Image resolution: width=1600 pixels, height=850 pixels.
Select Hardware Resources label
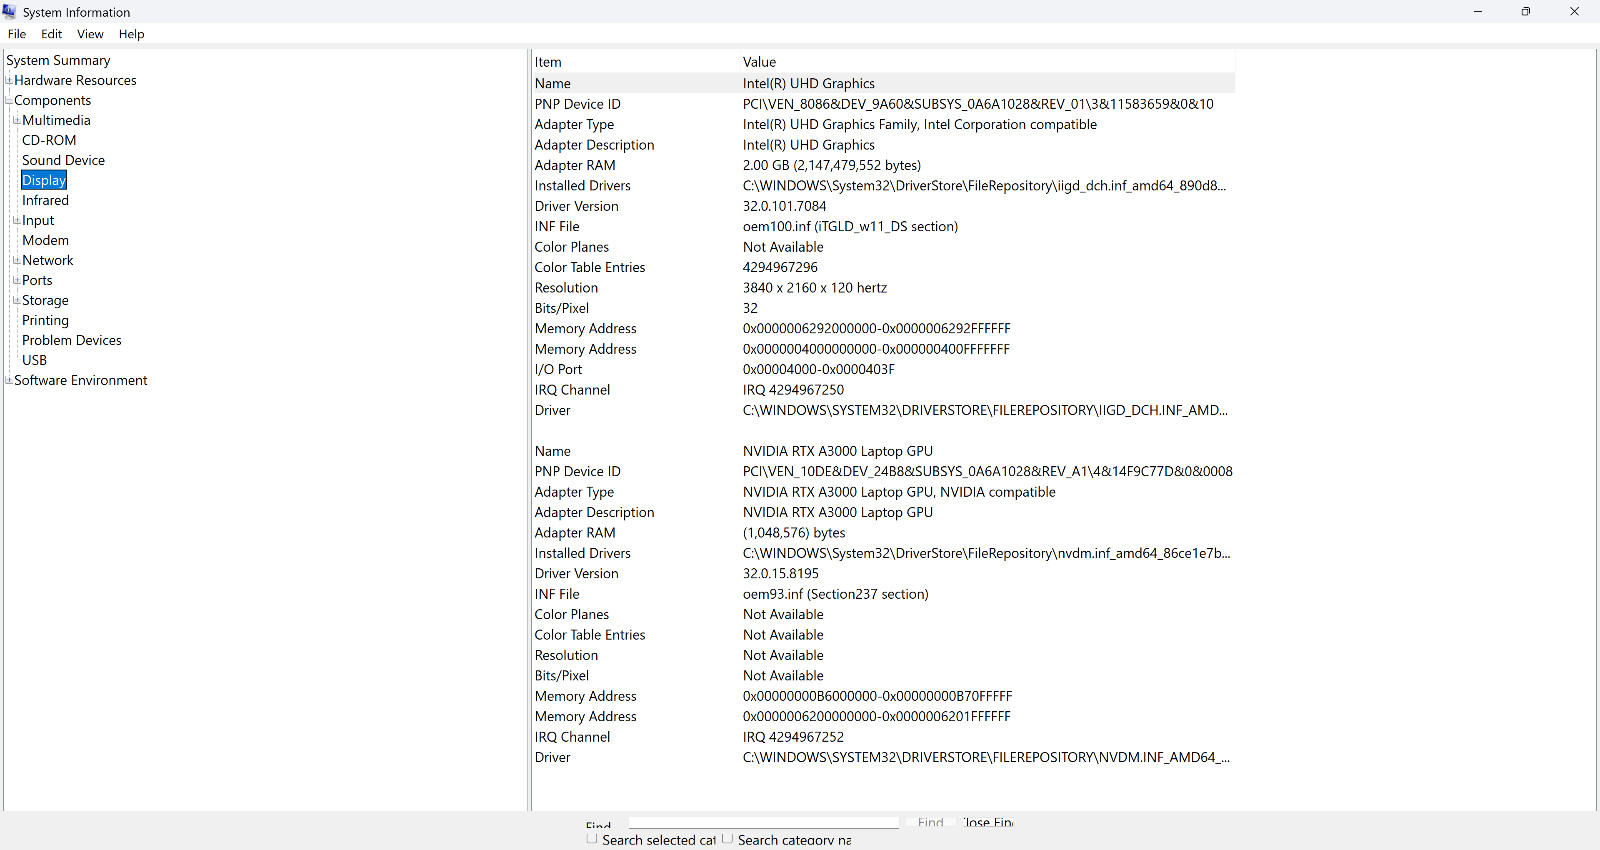75,80
